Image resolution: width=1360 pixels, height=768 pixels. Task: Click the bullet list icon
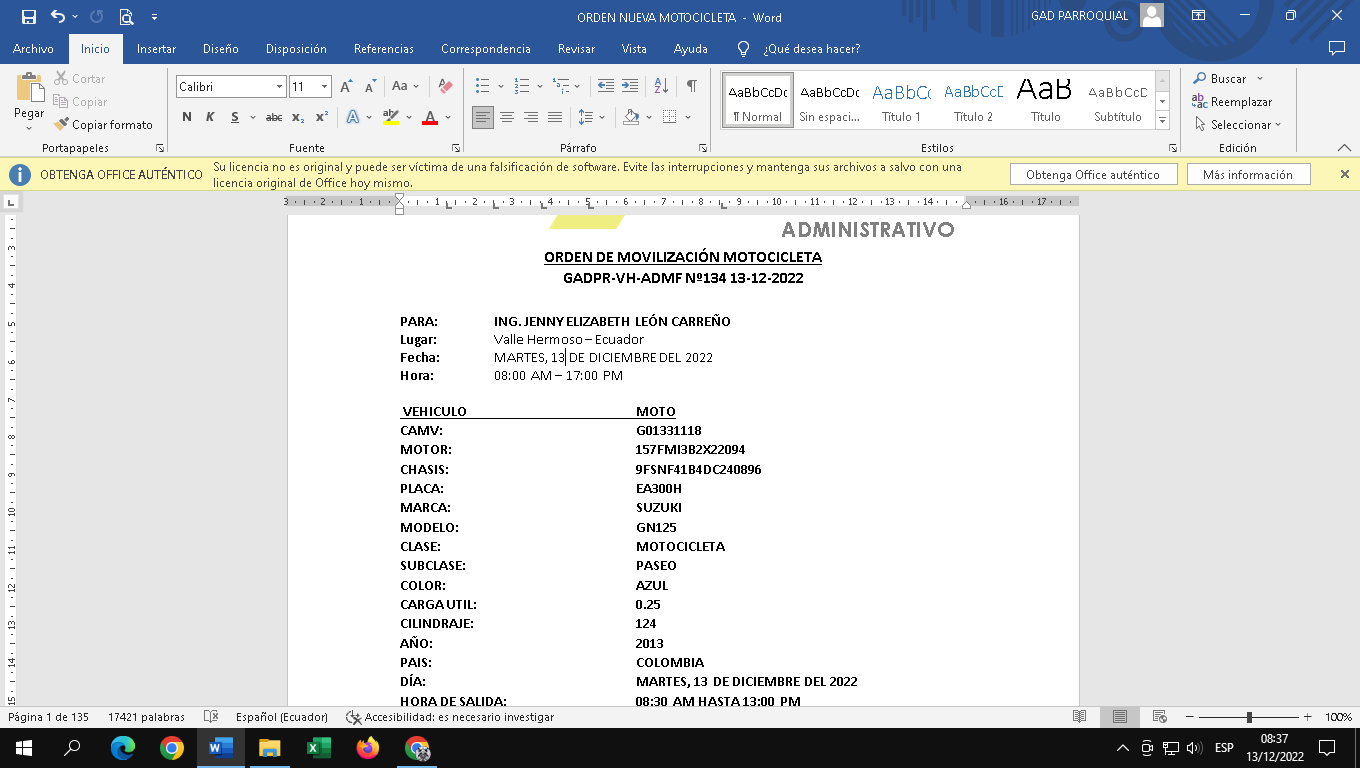click(483, 87)
